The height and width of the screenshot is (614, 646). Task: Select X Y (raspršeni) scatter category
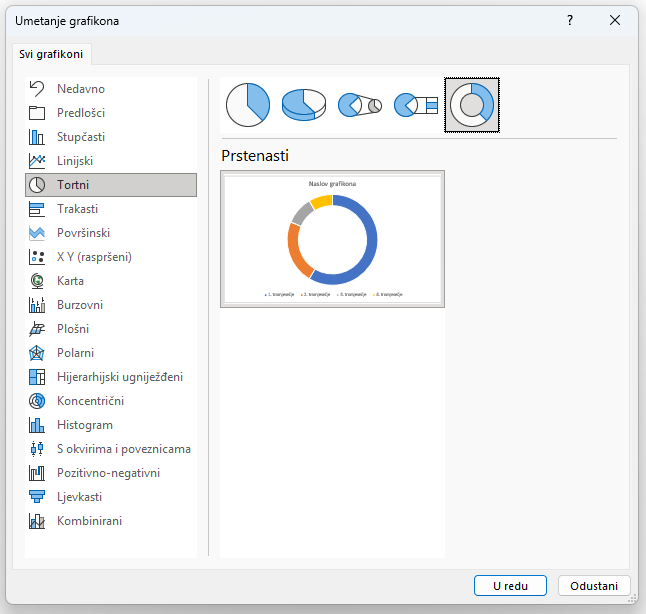[94, 257]
